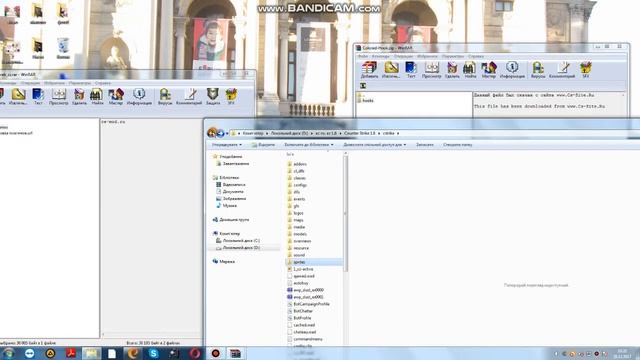Click Open (Відкрити) button in Explorer toolbar
The width and height of the screenshot is (640, 360).
click(x=263, y=145)
